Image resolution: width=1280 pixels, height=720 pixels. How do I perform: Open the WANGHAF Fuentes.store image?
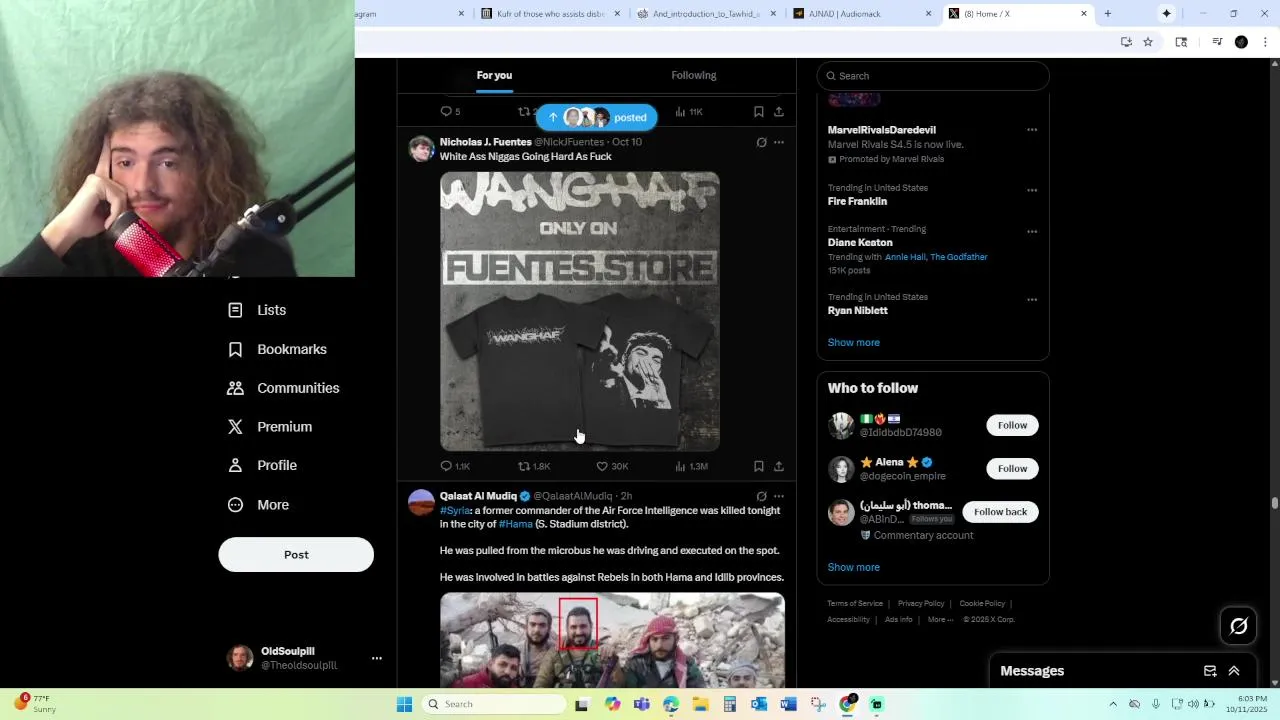[x=580, y=311]
